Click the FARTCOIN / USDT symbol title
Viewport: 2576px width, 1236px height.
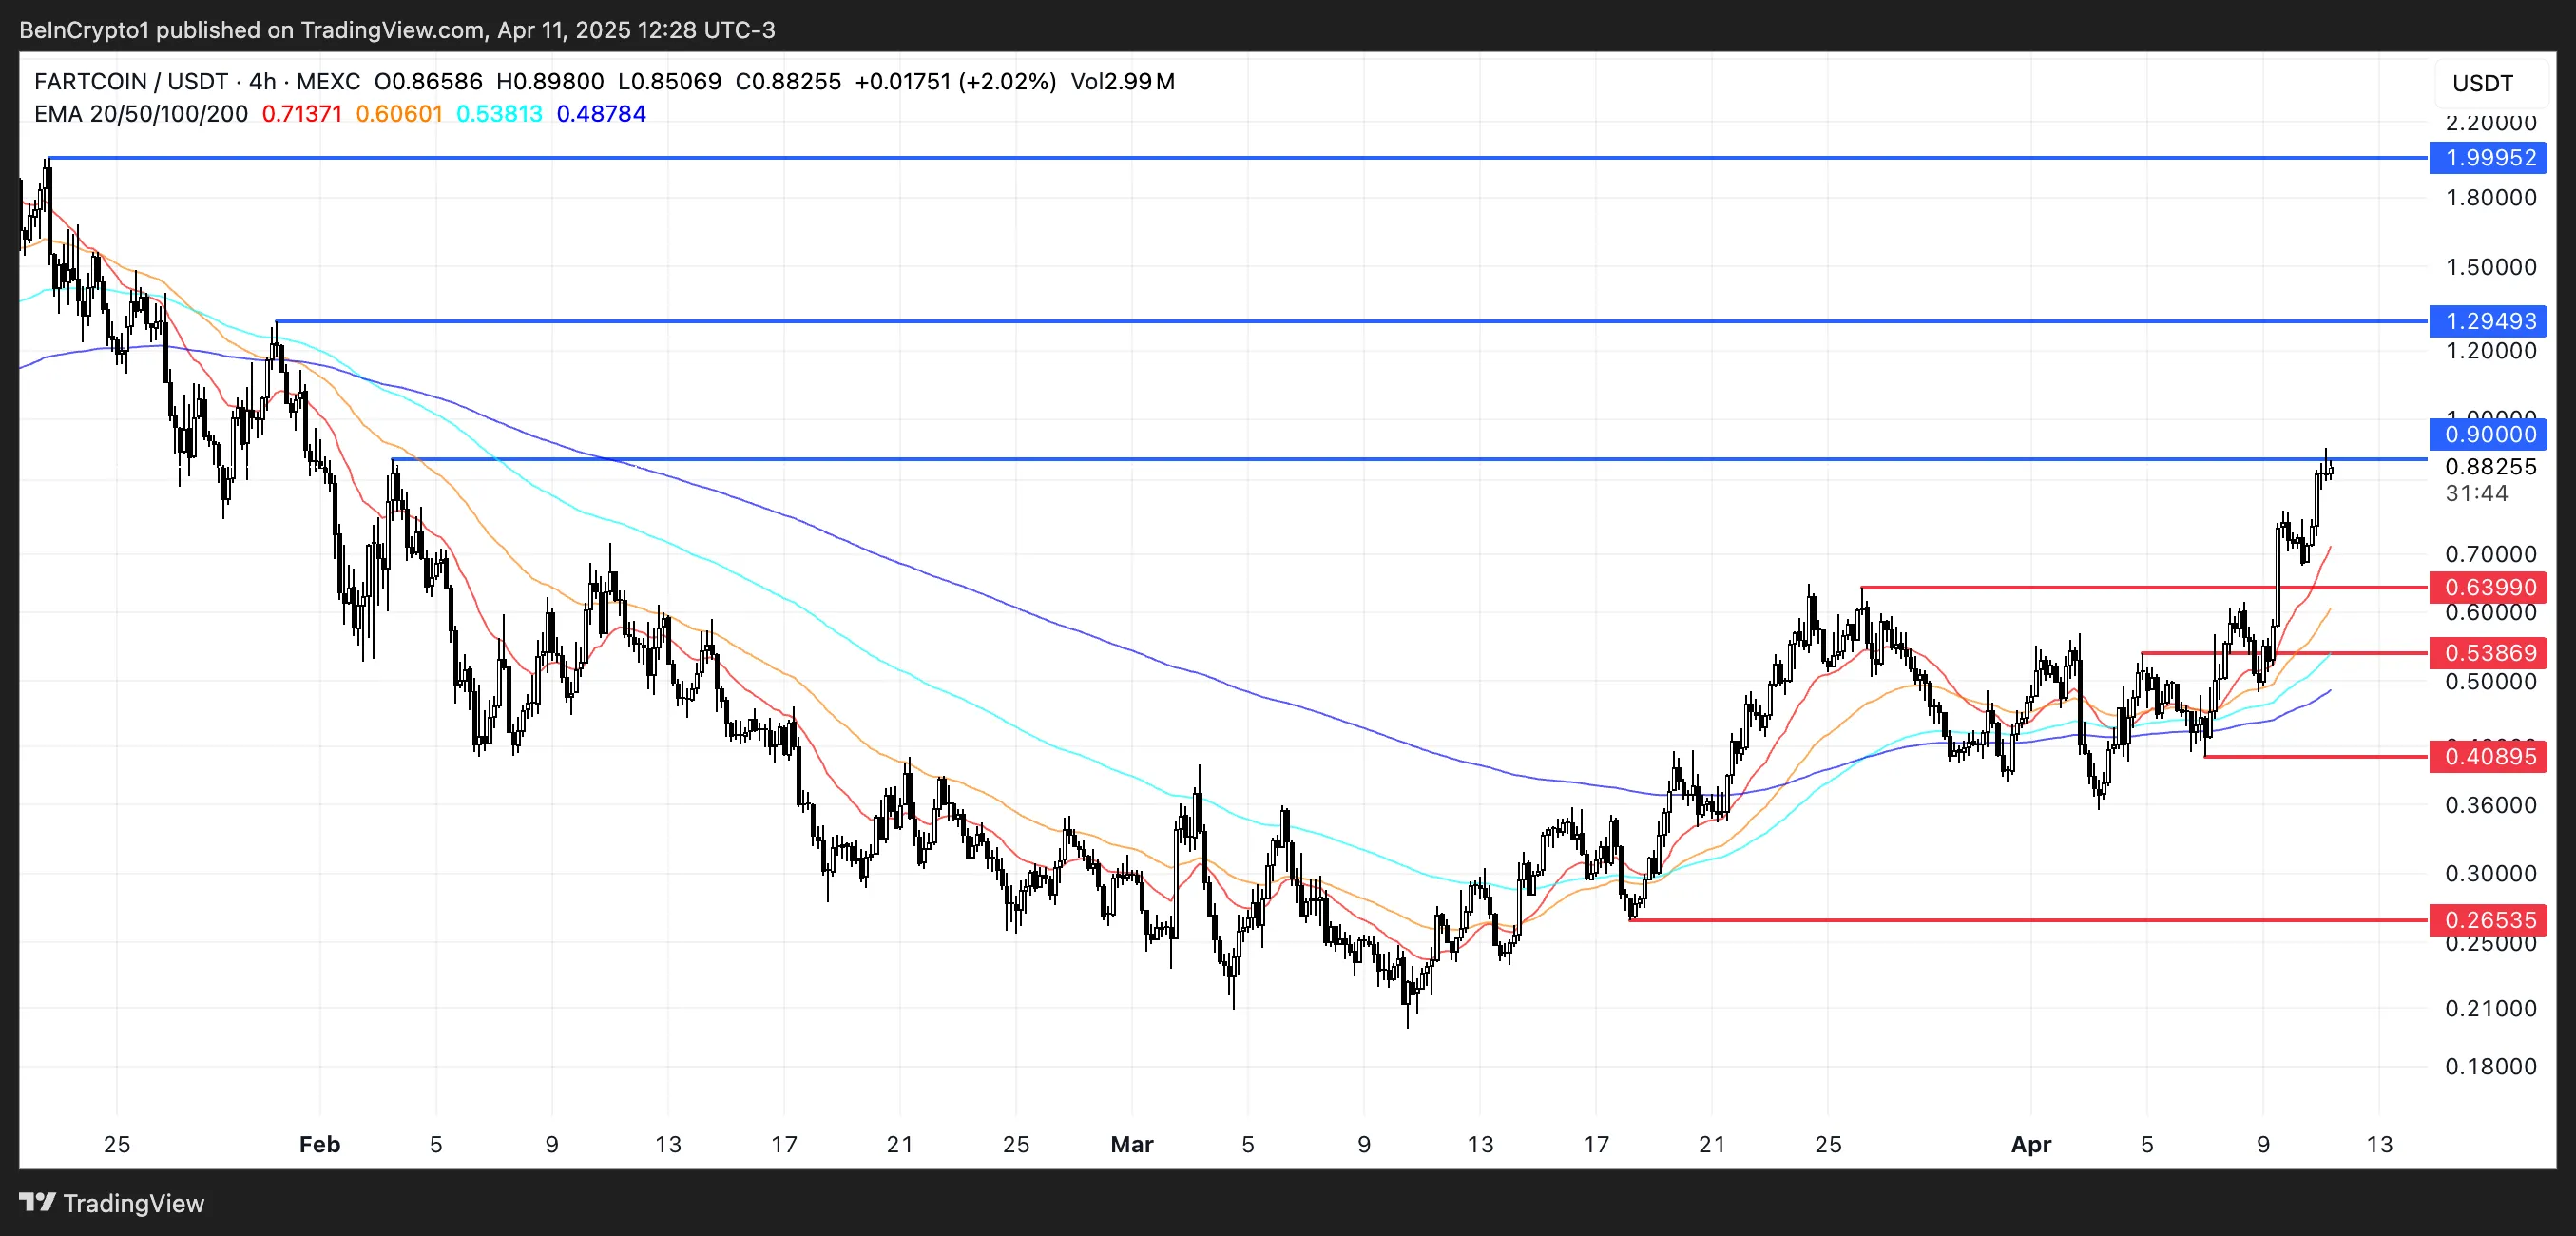pyautogui.click(x=130, y=81)
